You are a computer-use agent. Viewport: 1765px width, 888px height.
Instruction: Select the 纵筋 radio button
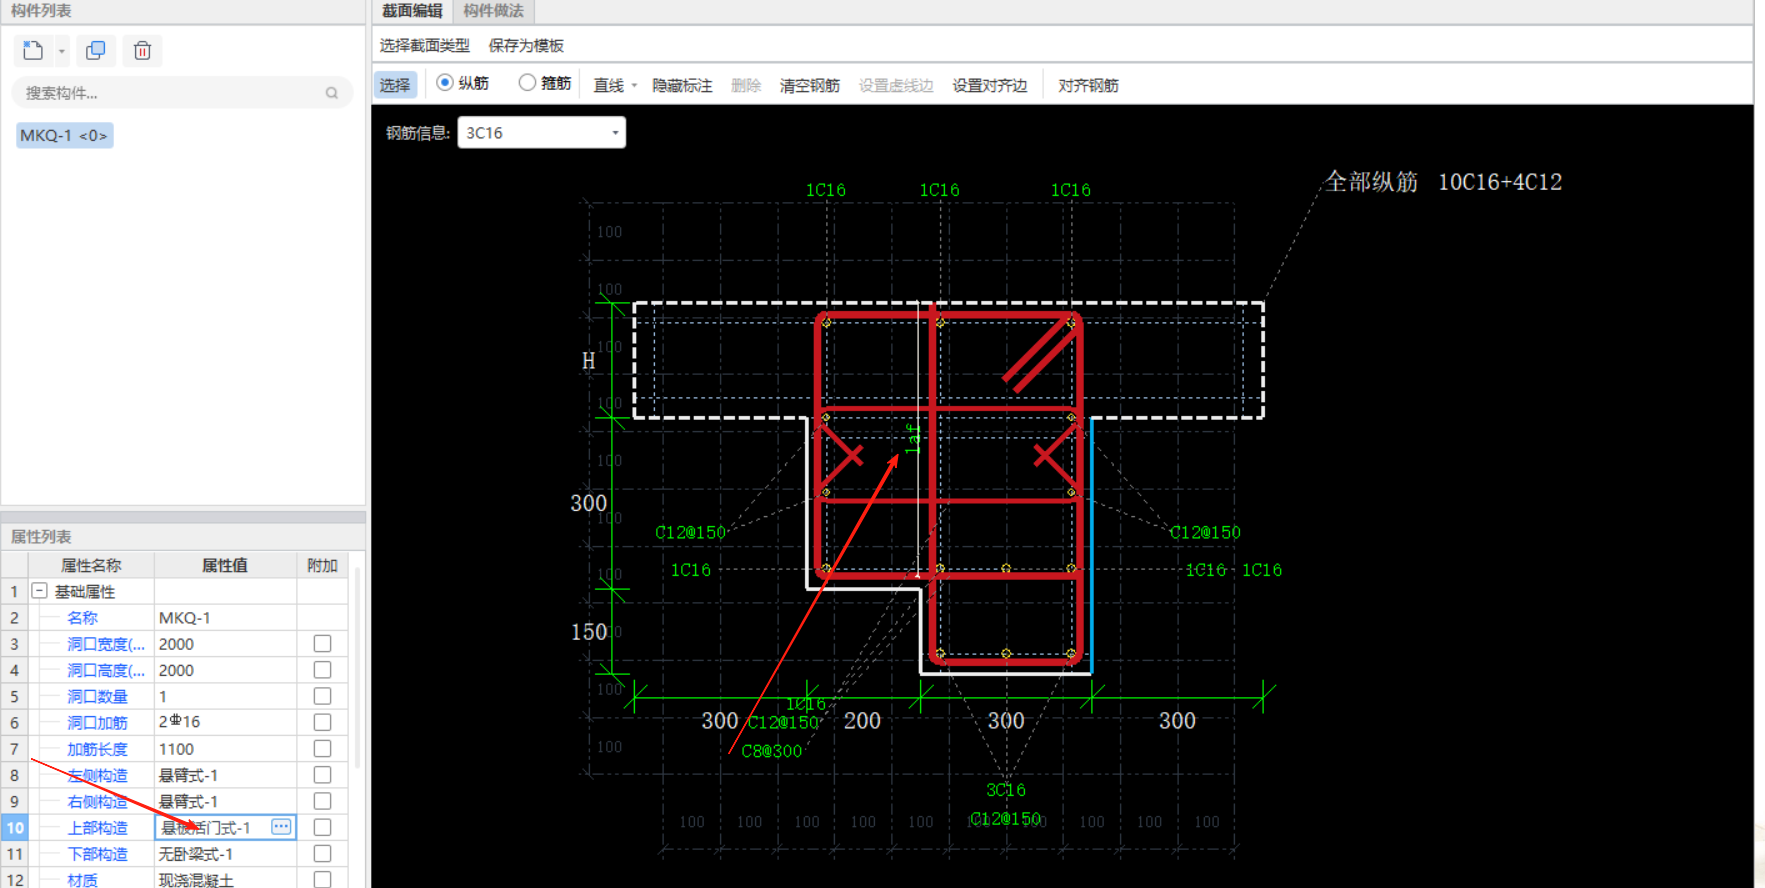tap(445, 83)
